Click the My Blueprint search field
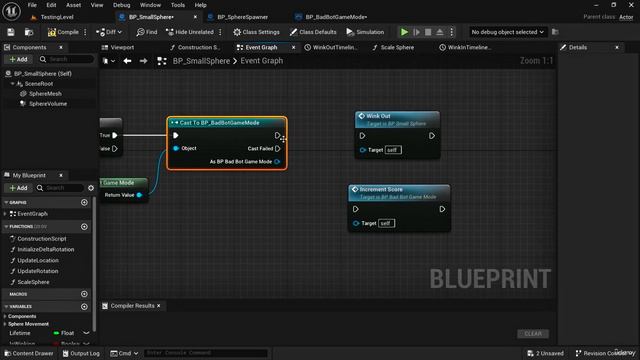 tap(60, 188)
